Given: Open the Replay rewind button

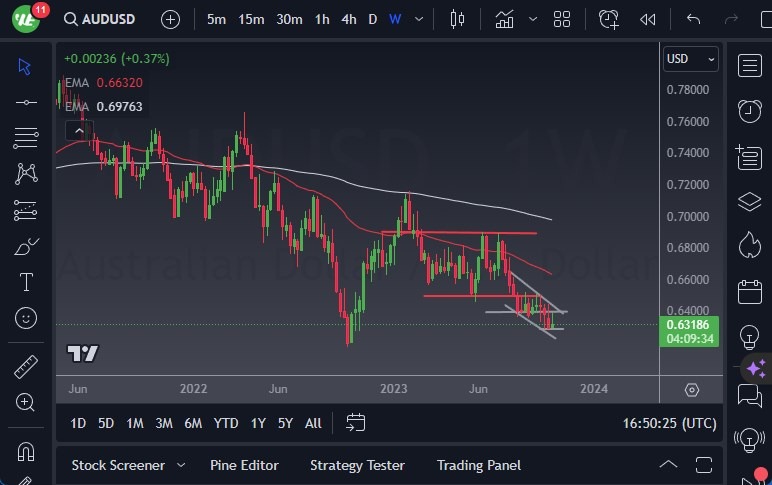Looking at the screenshot, I should [x=648, y=19].
